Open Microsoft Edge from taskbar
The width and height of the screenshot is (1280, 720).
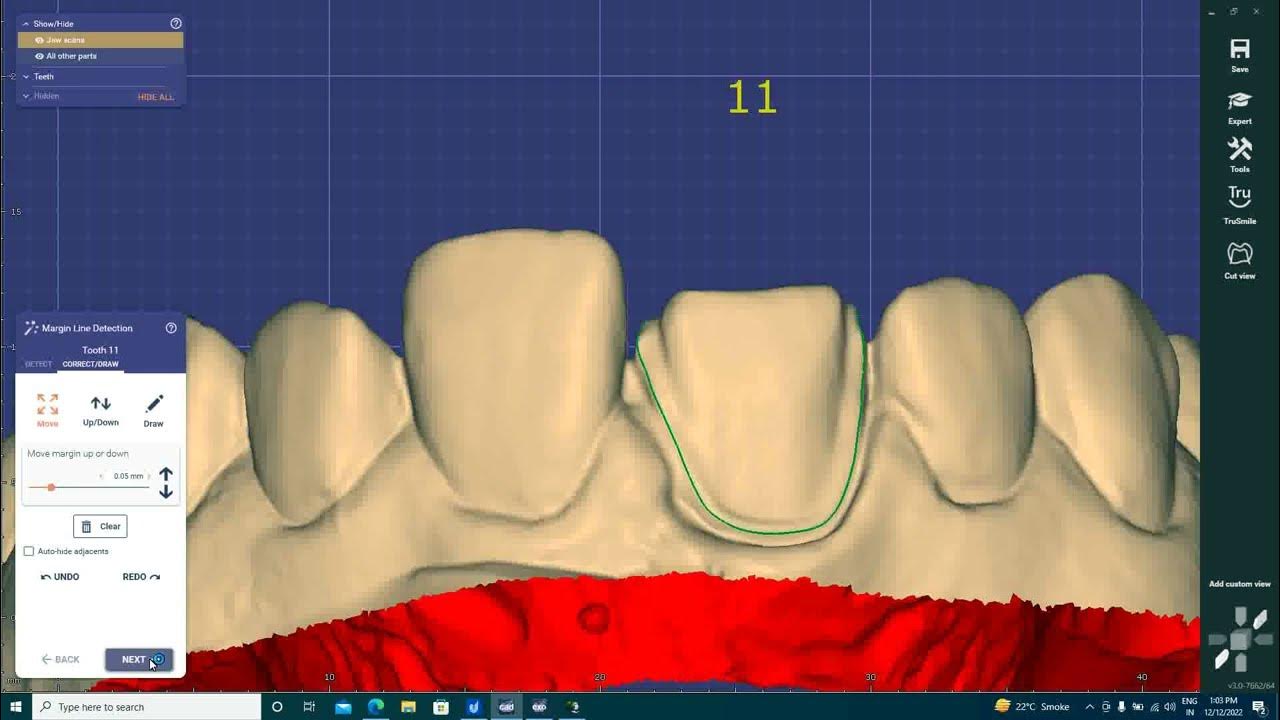375,707
